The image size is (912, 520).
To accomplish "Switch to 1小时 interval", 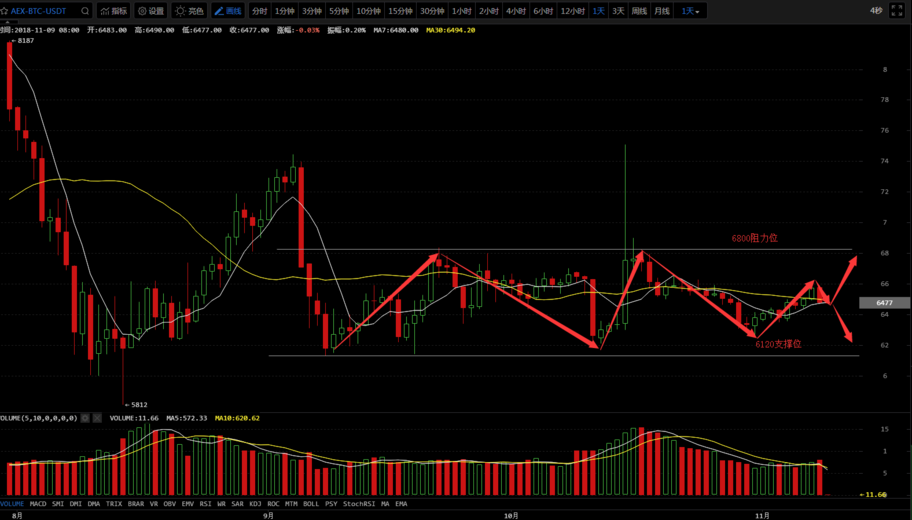I will (x=462, y=10).
